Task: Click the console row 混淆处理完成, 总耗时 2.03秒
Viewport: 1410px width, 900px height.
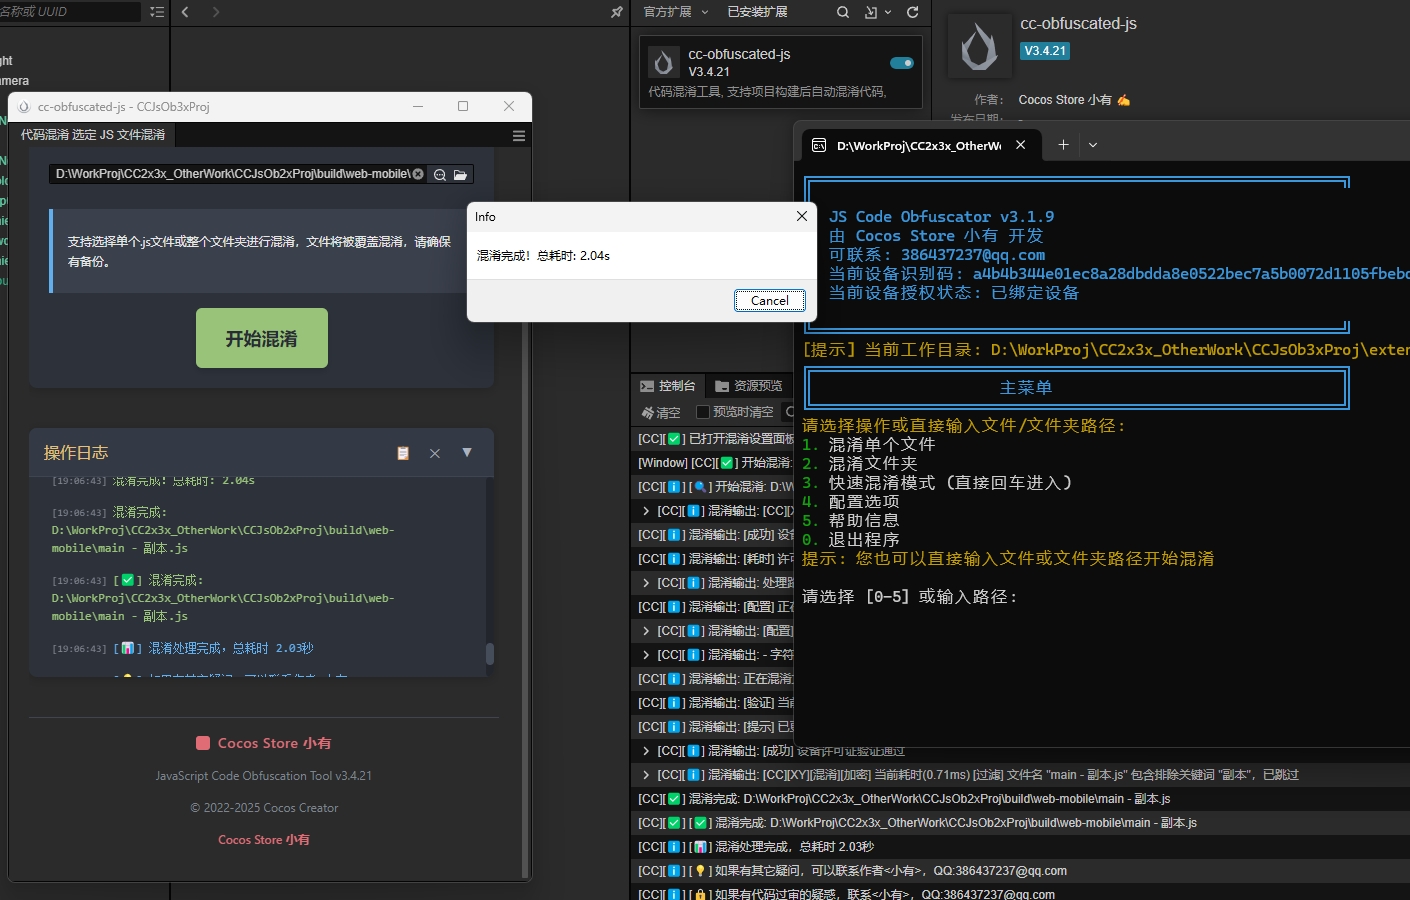Action: click(1020, 847)
